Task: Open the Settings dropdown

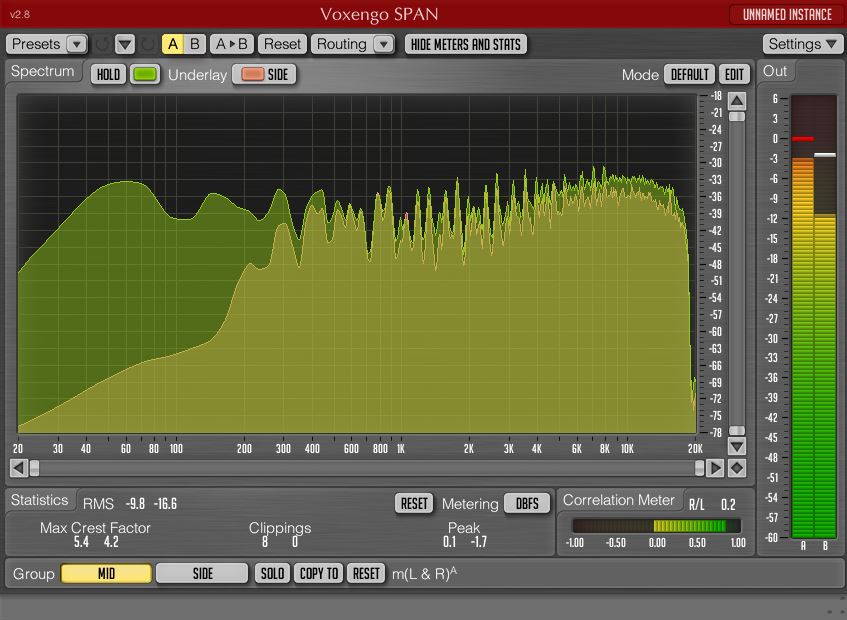Action: click(x=803, y=44)
